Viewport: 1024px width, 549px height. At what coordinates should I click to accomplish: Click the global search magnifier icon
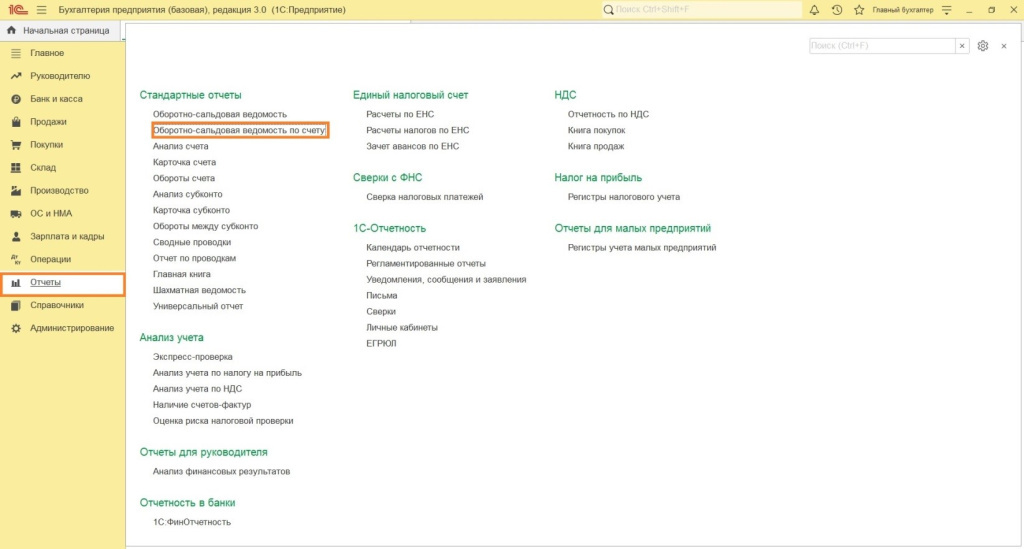[x=609, y=10]
